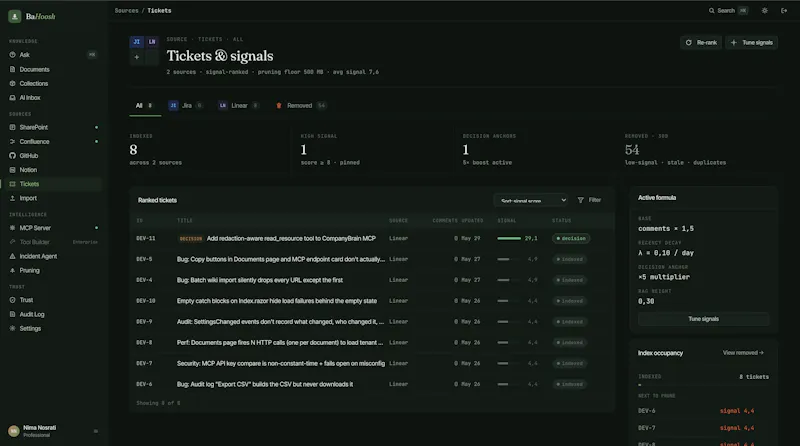Screen dimensions: 800x446
Task: Click the Tool Builder icon
Action: (x=12, y=242)
